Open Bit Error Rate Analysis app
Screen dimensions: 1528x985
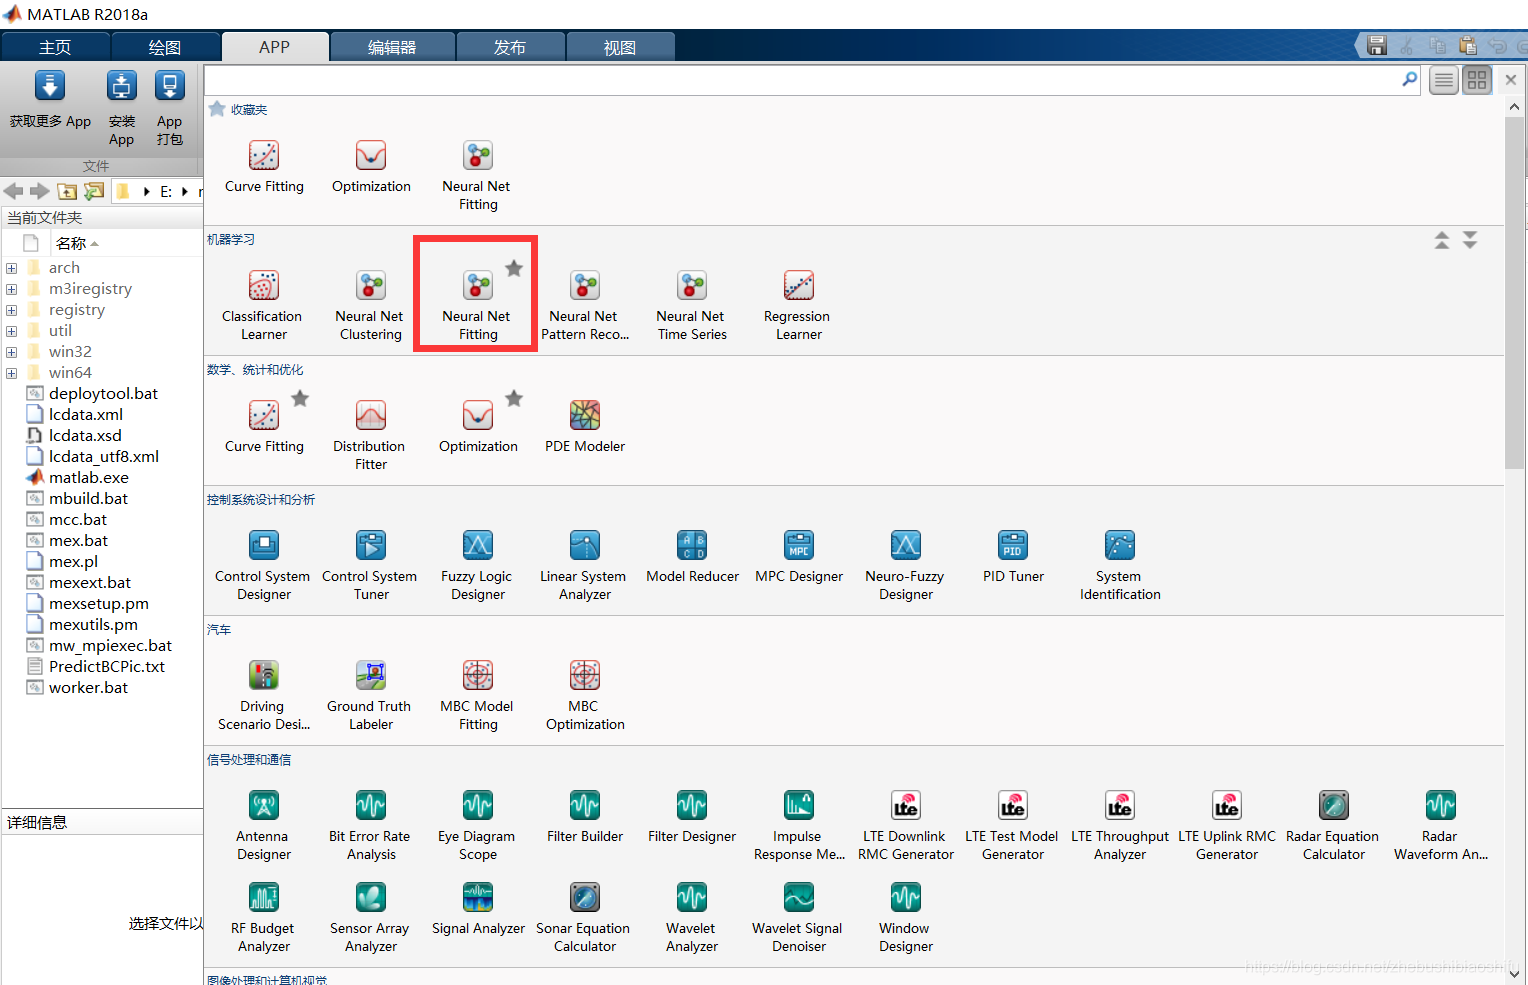(x=370, y=825)
